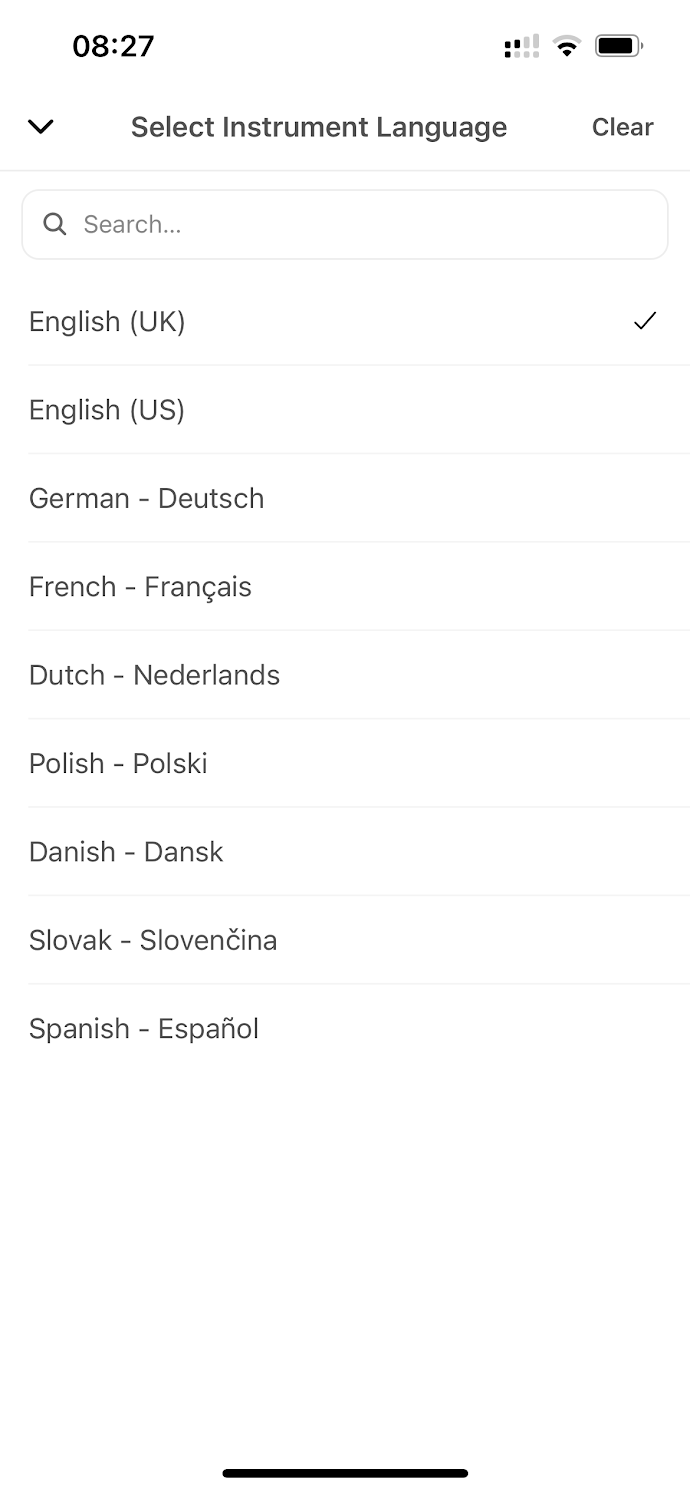Select English (US) language
Screen dimensions: 690x1492
point(108,410)
